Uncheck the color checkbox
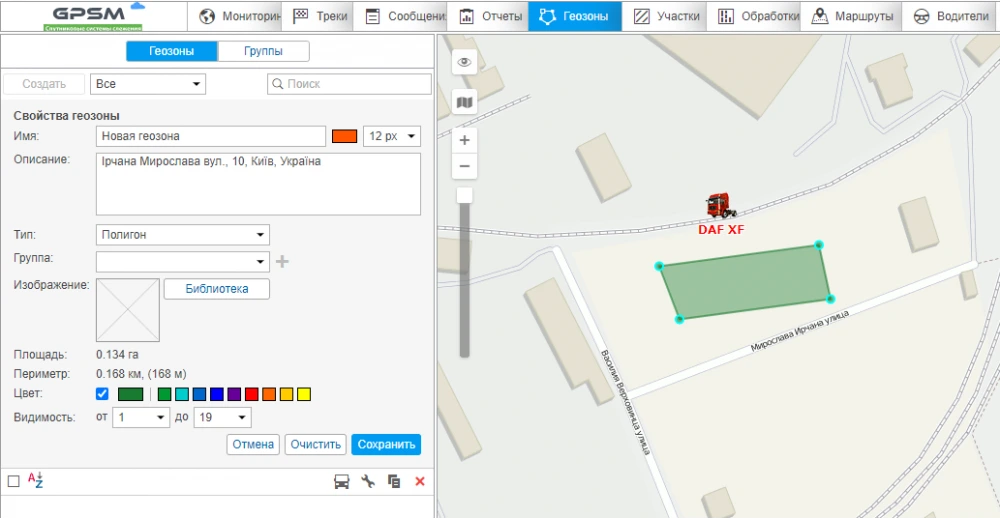The height and width of the screenshot is (519, 1000). 102,394
